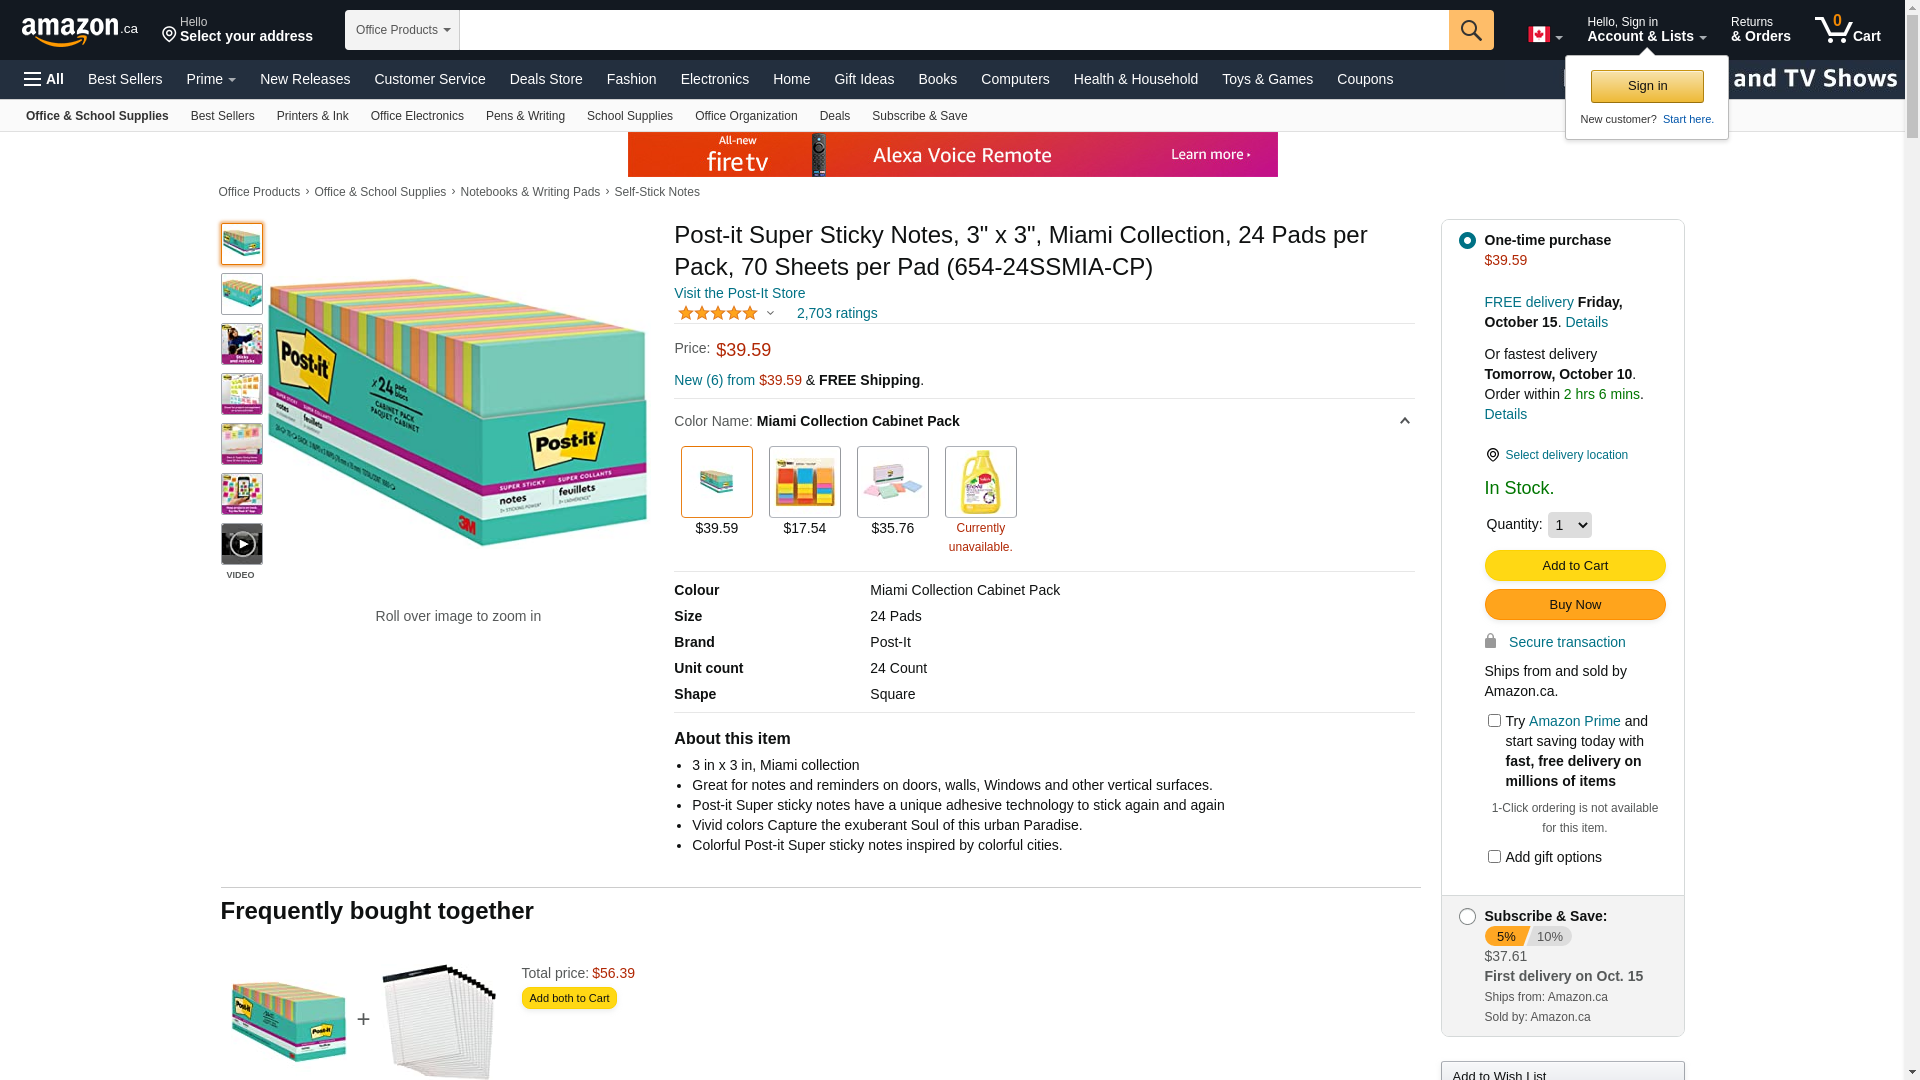
Task: Check the Add gift options checkbox
Action: point(1494,857)
